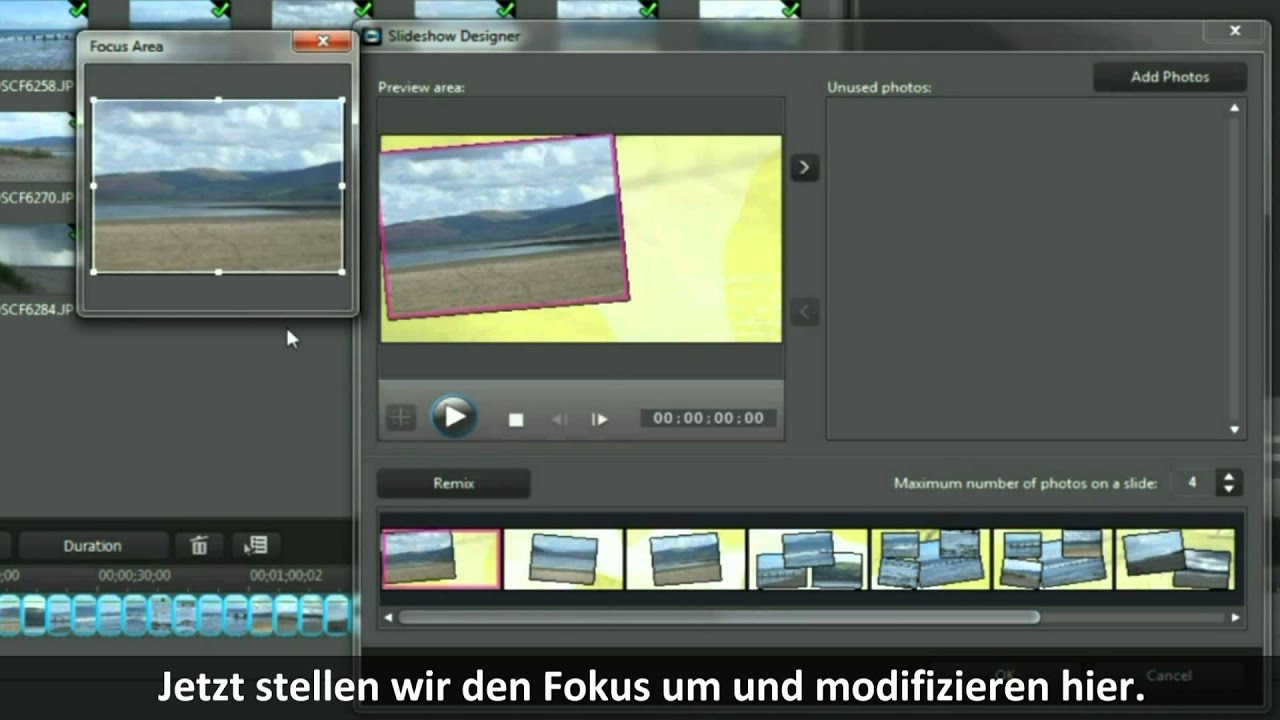Close the Focus Area window
This screenshot has height=720, width=1280.
[x=322, y=42]
